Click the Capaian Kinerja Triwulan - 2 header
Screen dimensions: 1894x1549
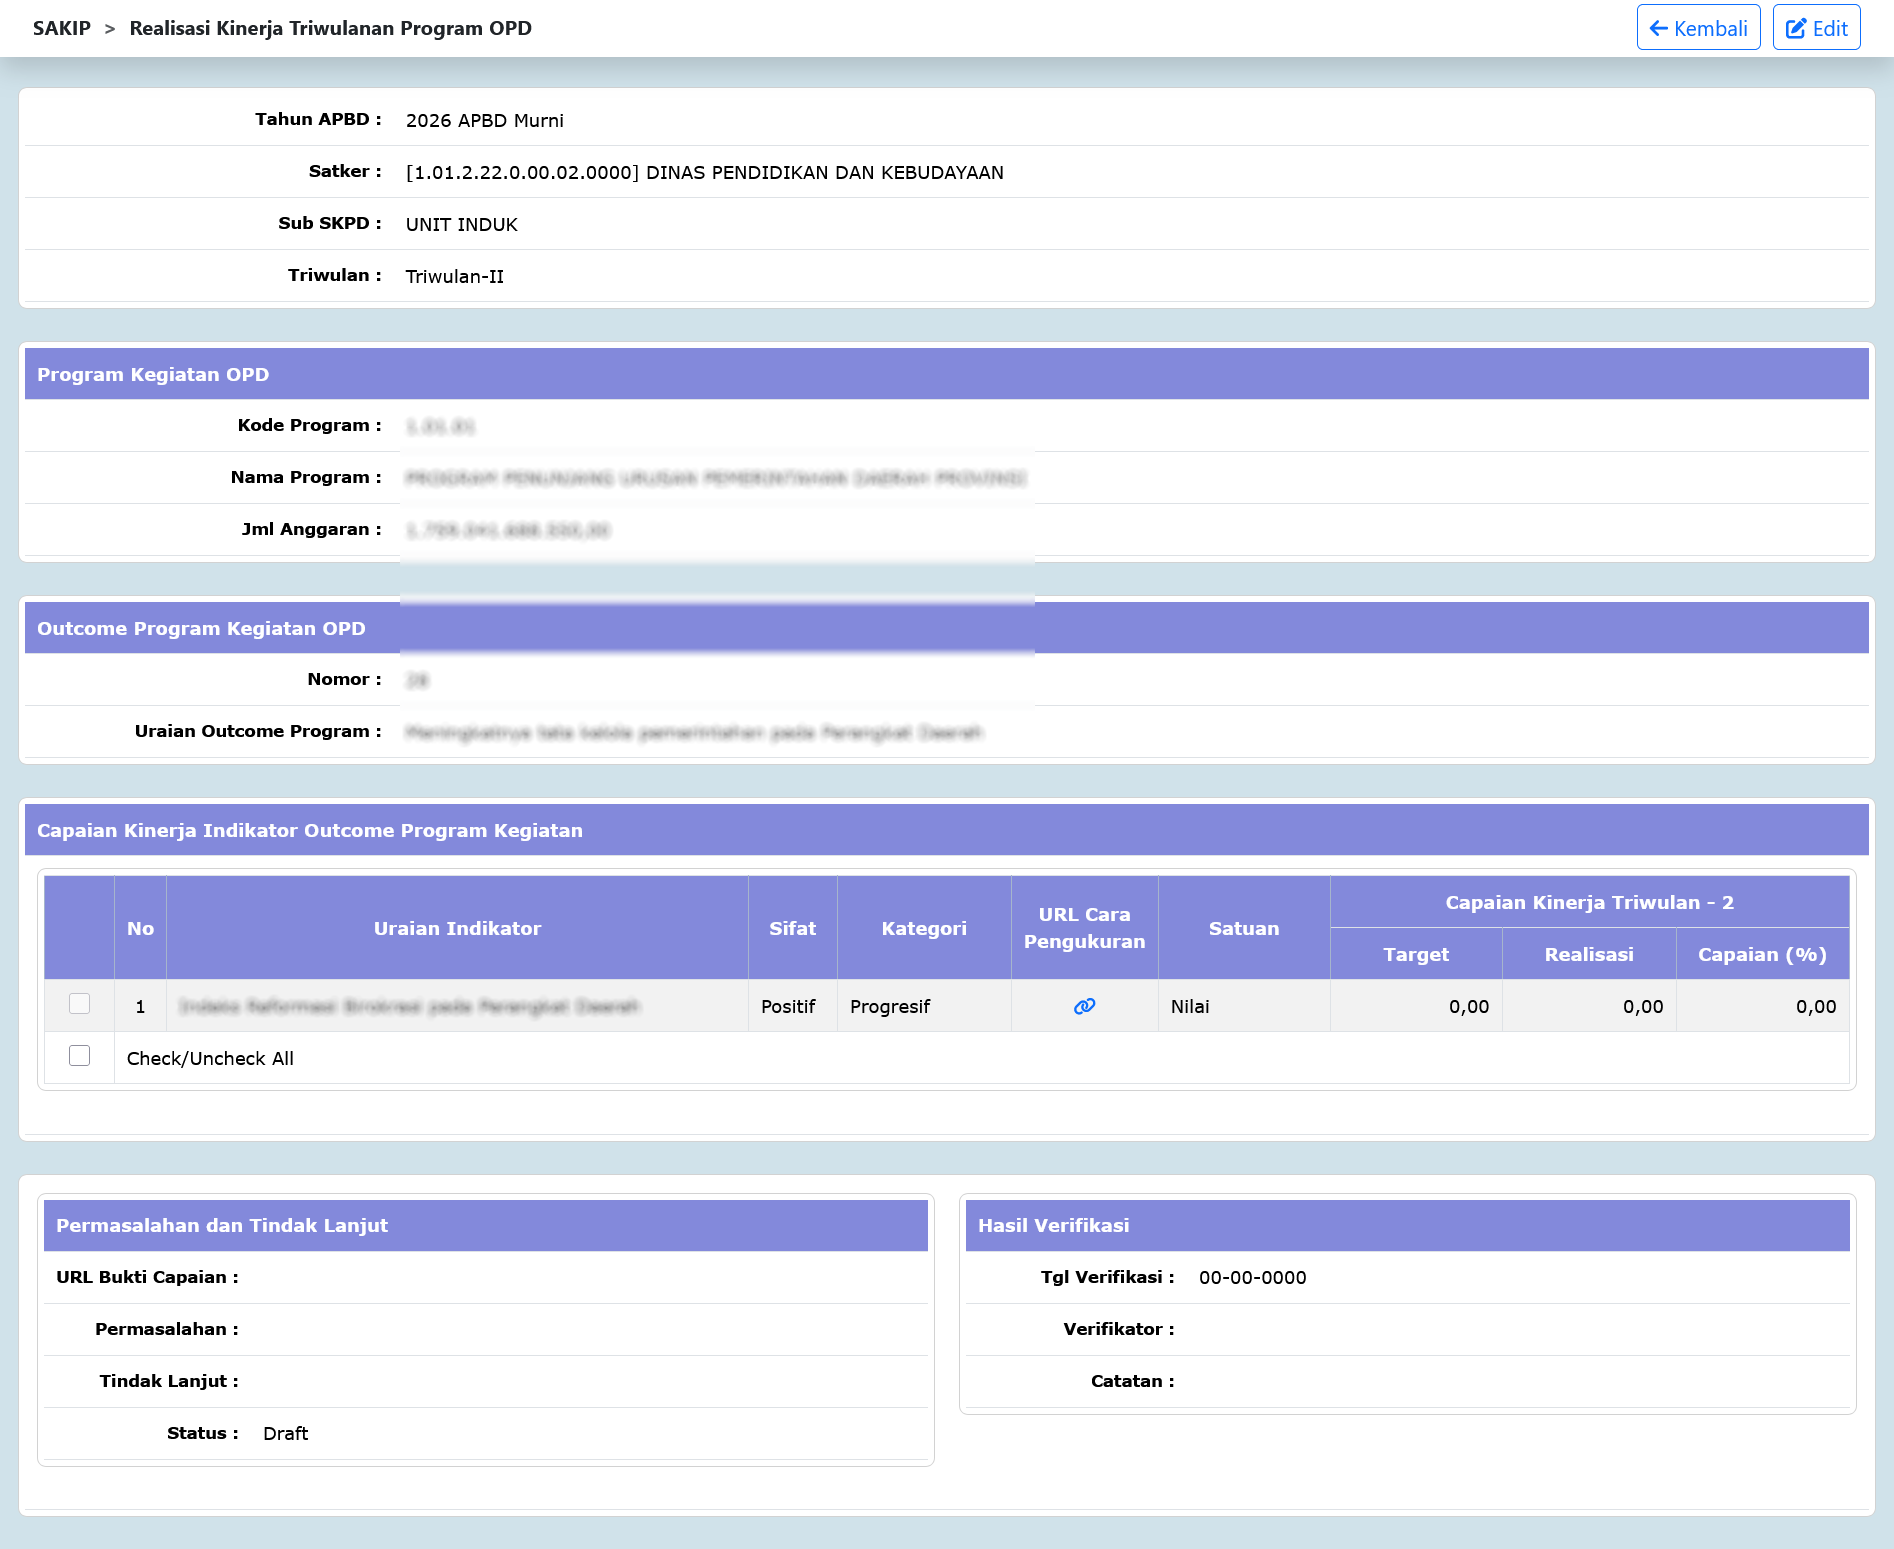pyautogui.click(x=1589, y=902)
